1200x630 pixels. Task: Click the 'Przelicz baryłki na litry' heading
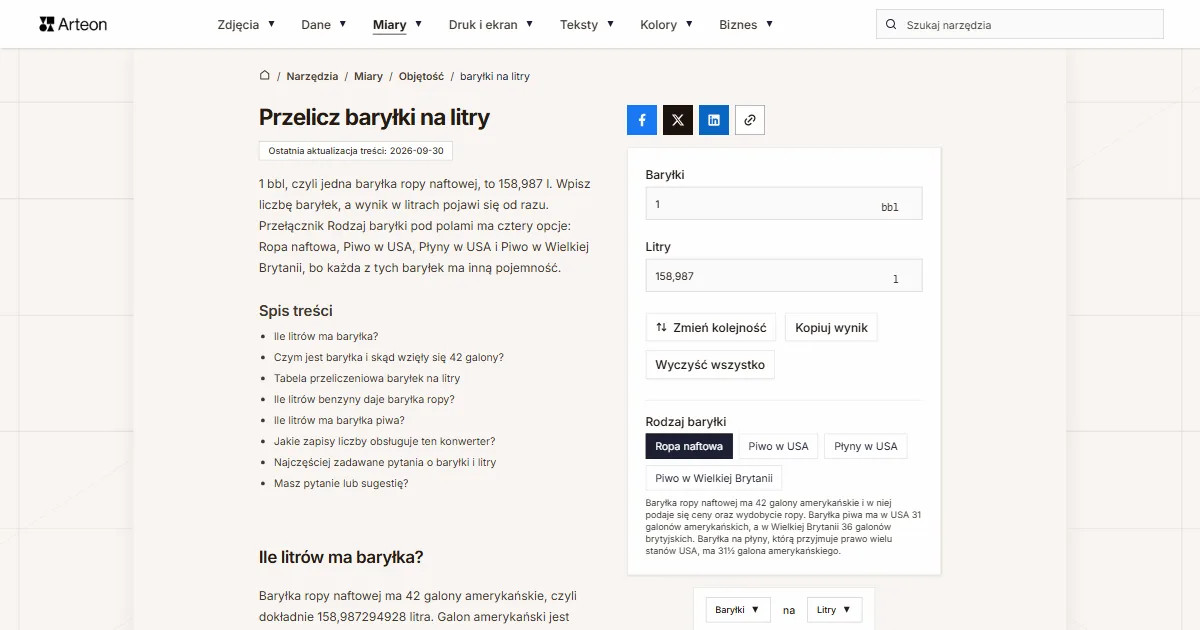click(374, 117)
